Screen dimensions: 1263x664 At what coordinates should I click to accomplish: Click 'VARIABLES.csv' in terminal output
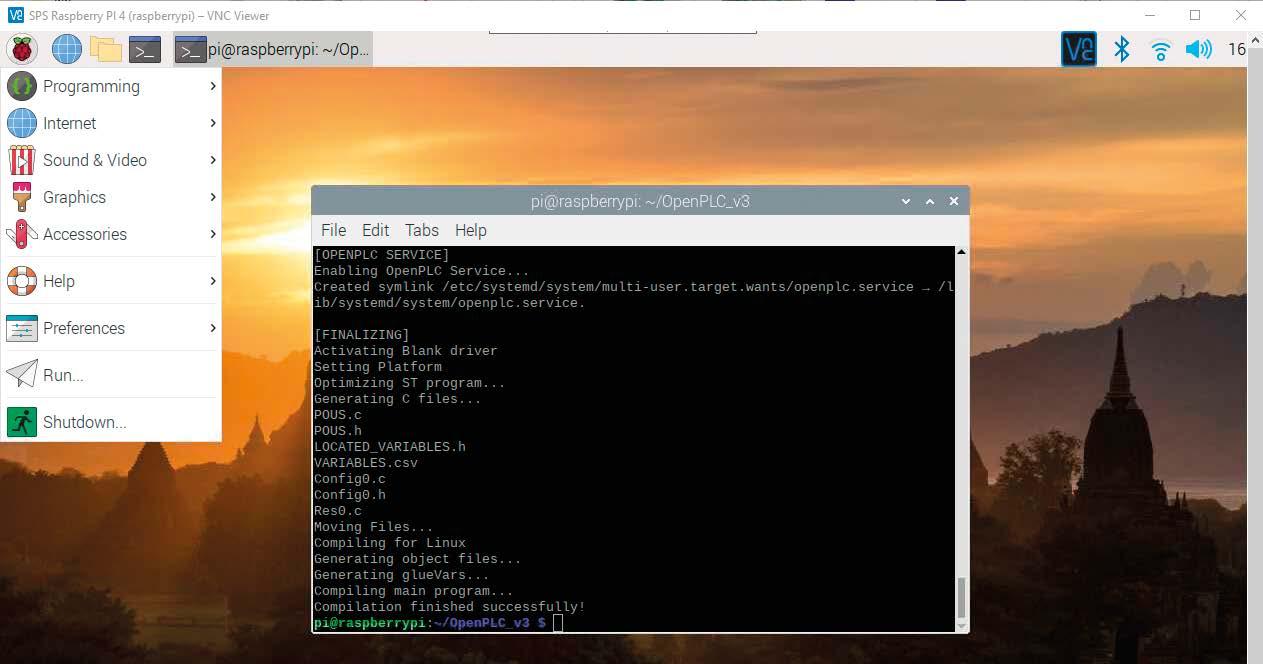pyautogui.click(x=366, y=463)
